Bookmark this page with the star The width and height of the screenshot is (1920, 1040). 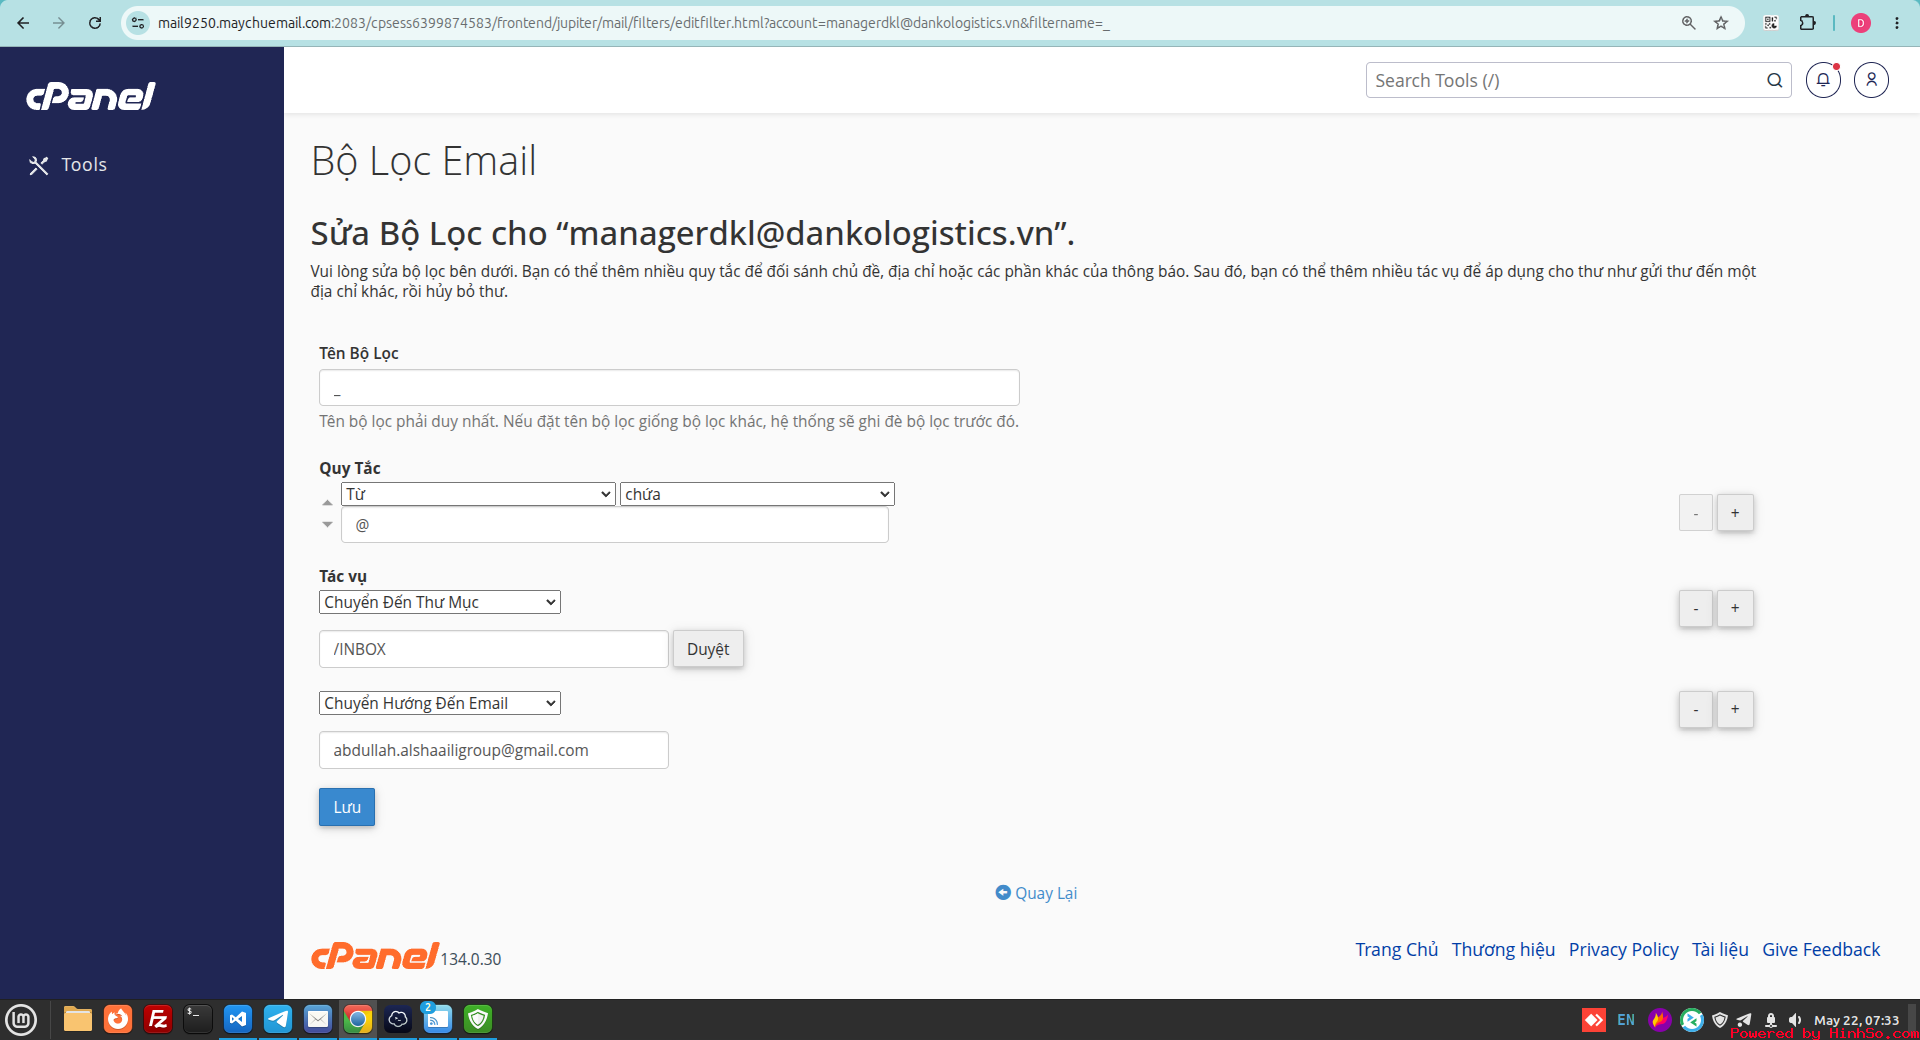(x=1721, y=22)
